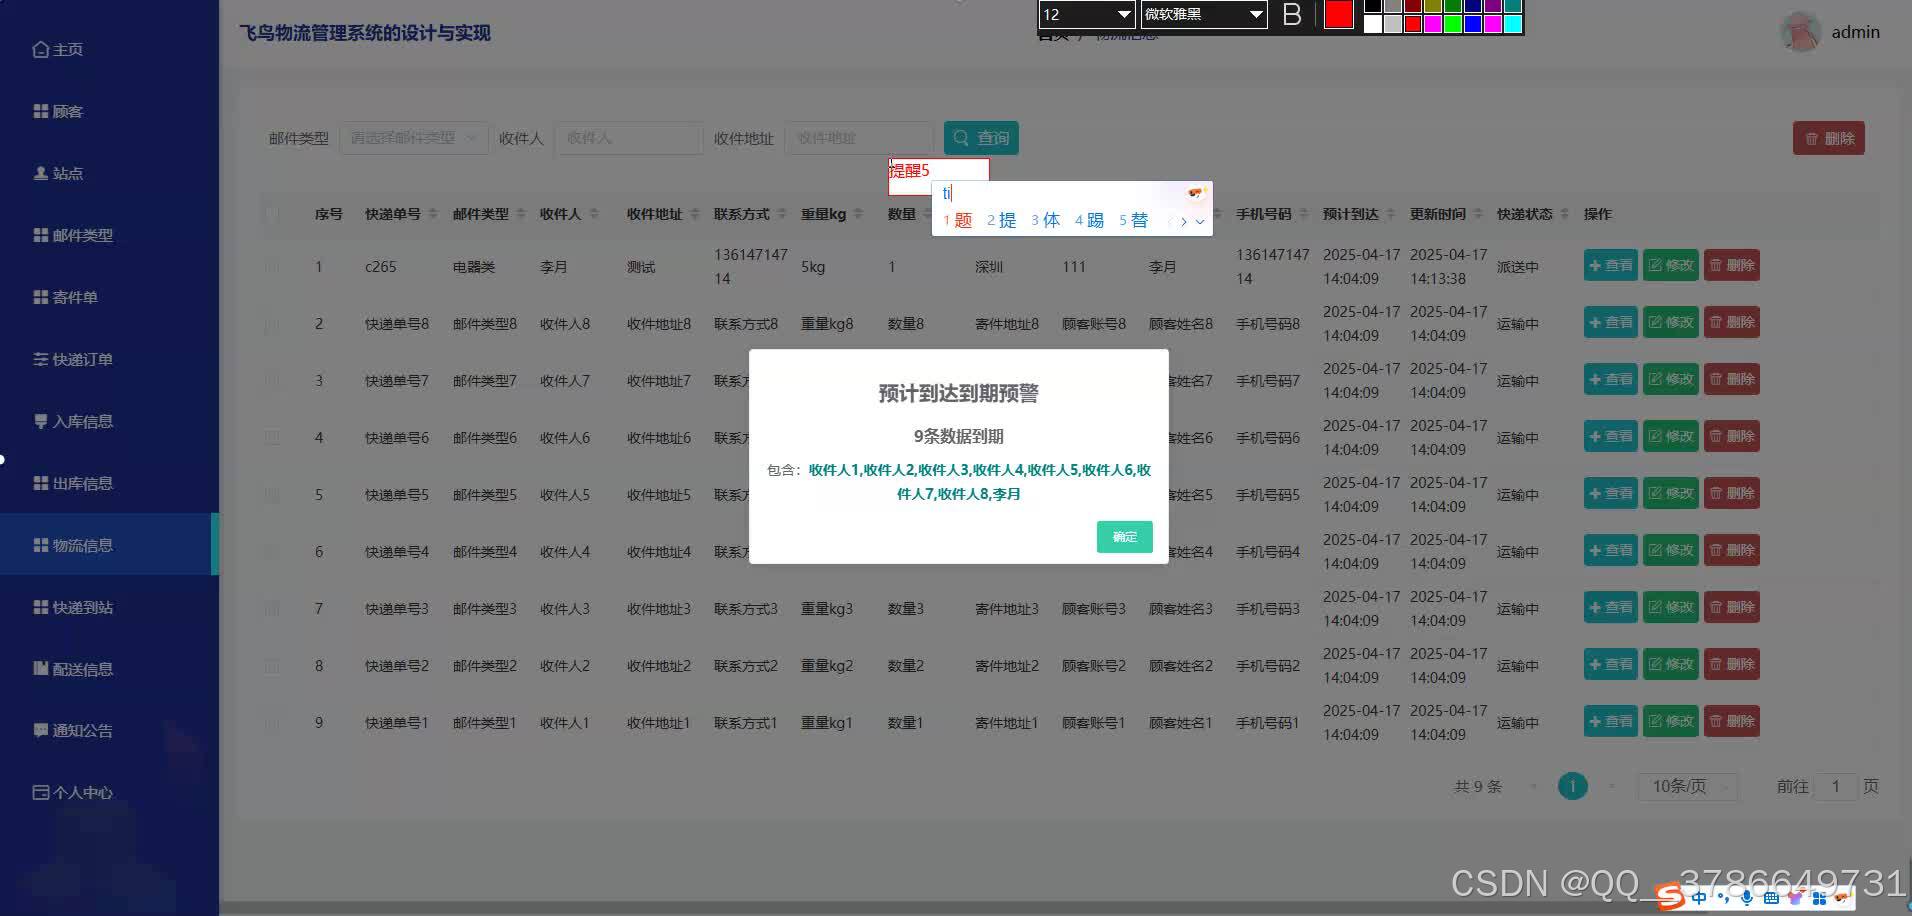Select IME candidate 1 题
The image size is (1912, 916).
click(958, 221)
